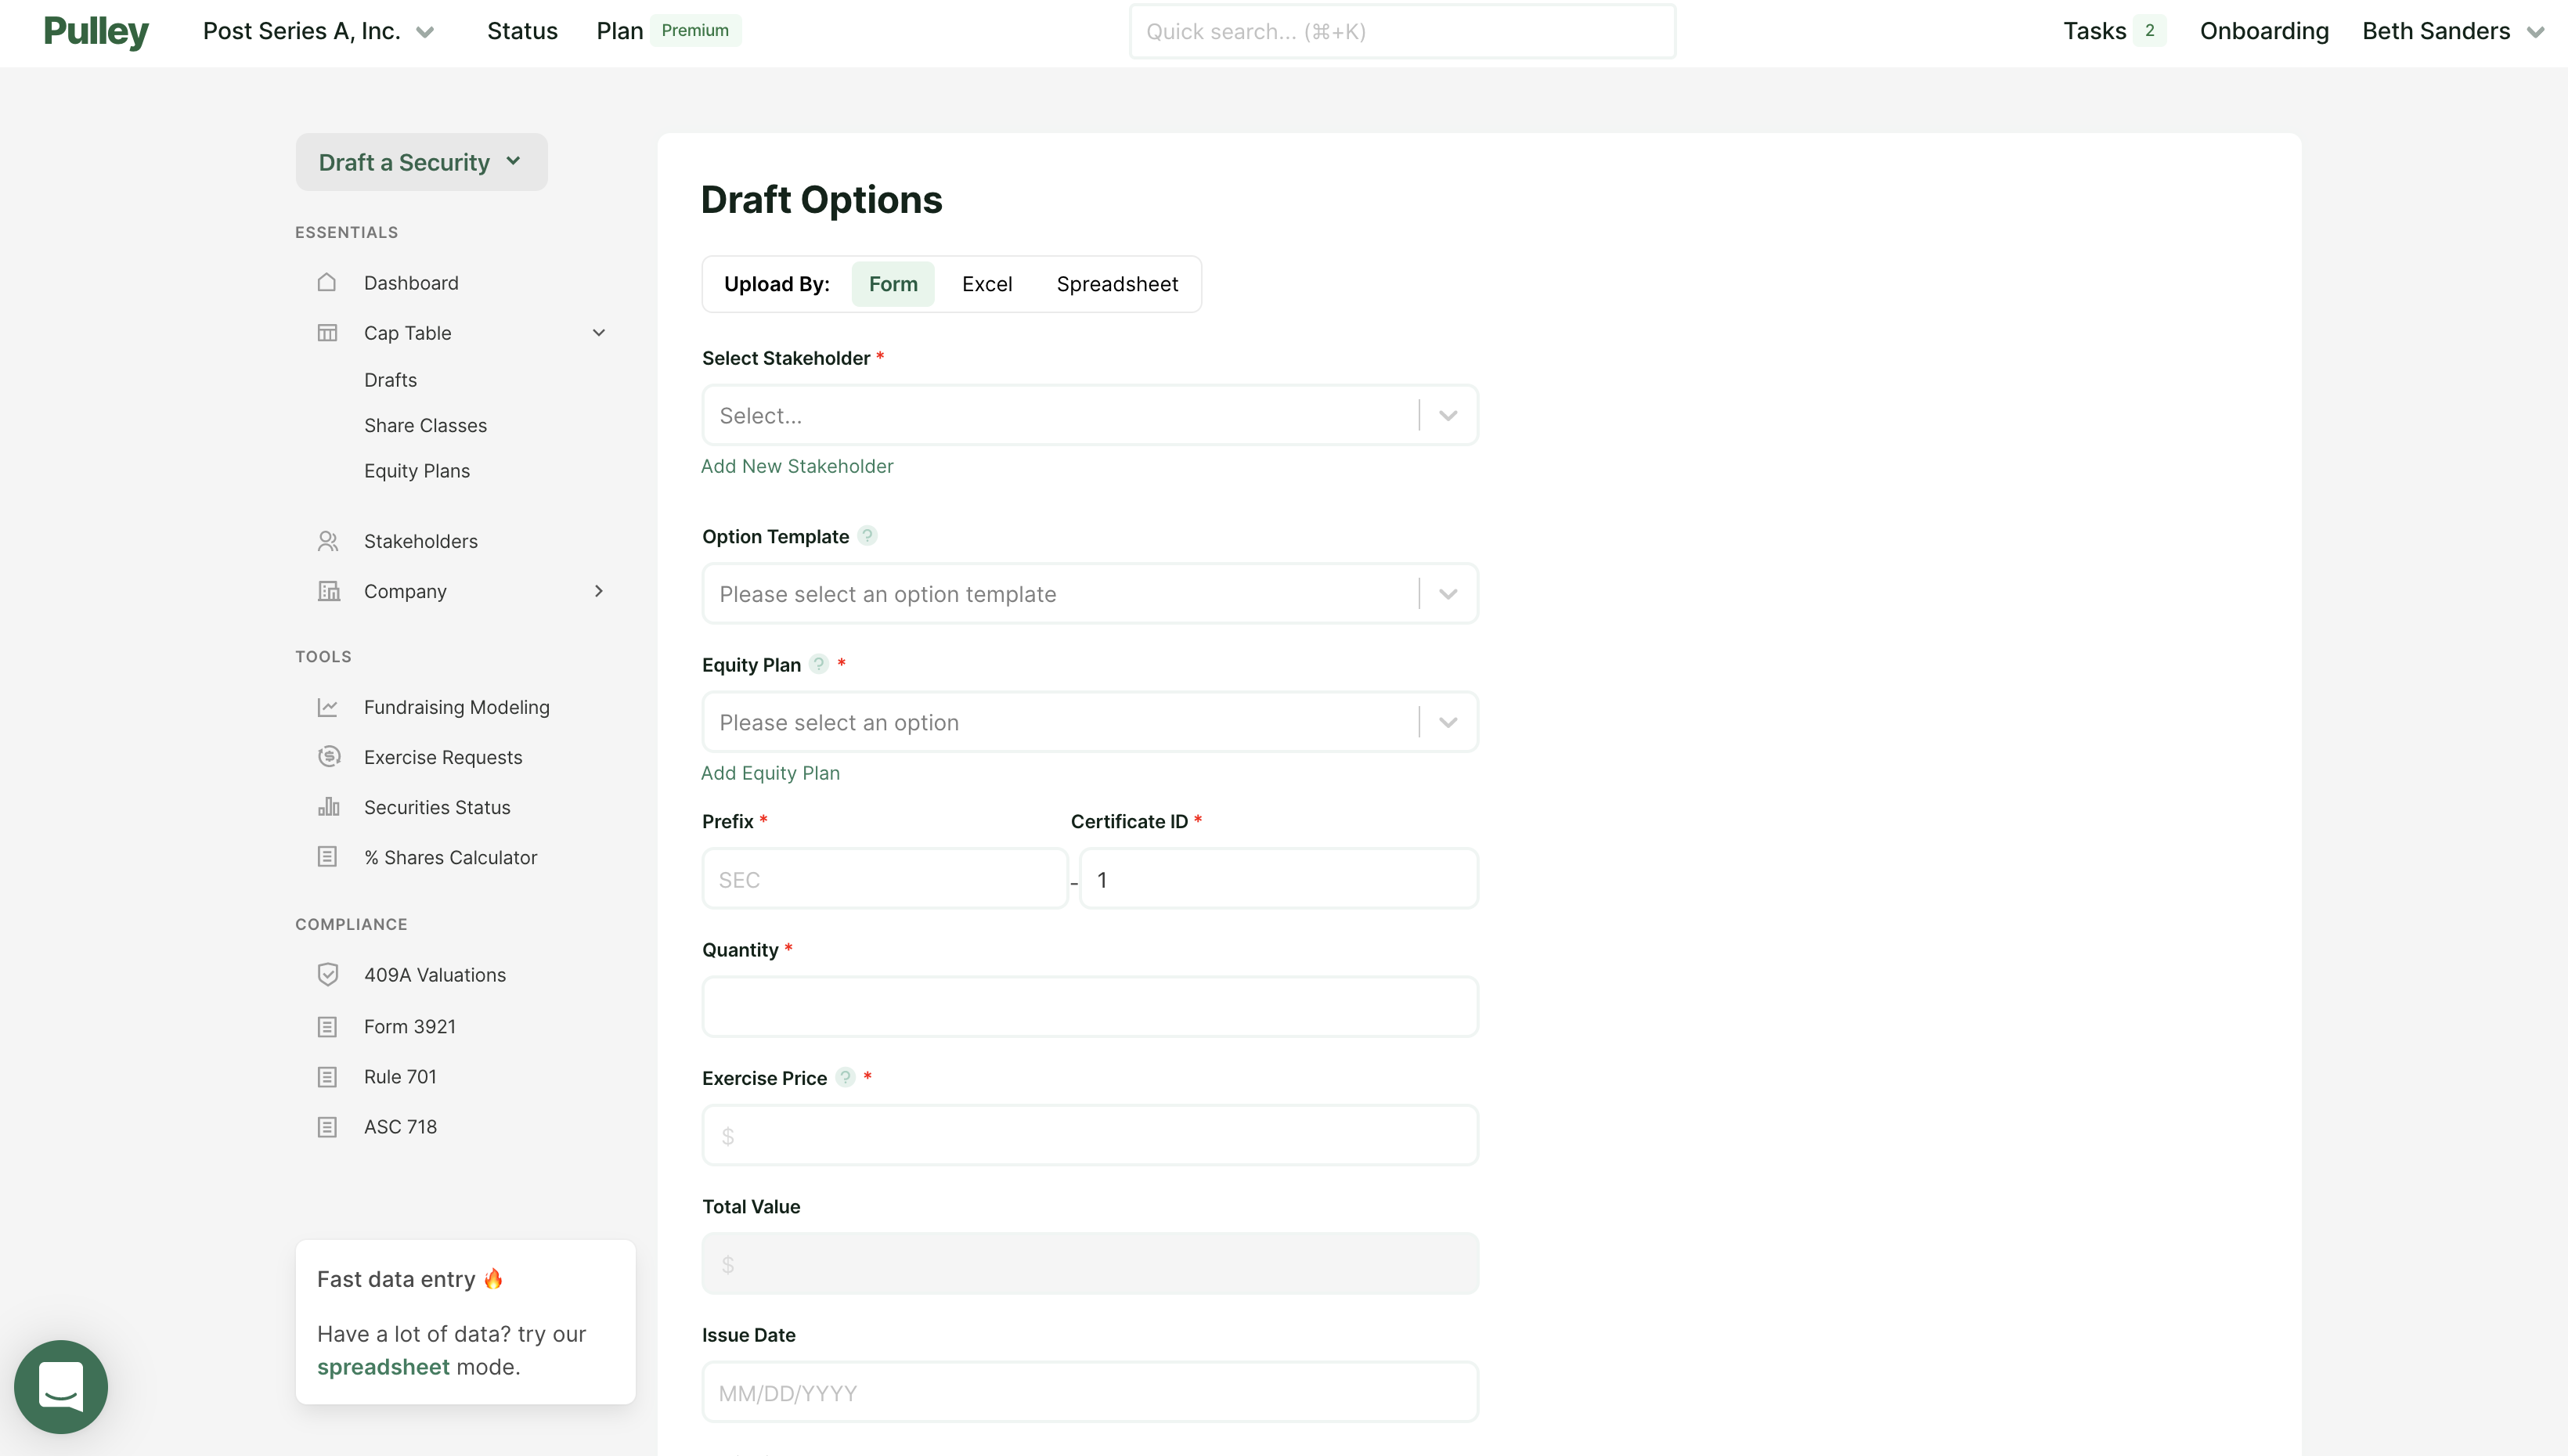Image resolution: width=2568 pixels, height=1456 pixels.
Task: Select the Fundraising Modeling chart icon
Action: [330, 706]
